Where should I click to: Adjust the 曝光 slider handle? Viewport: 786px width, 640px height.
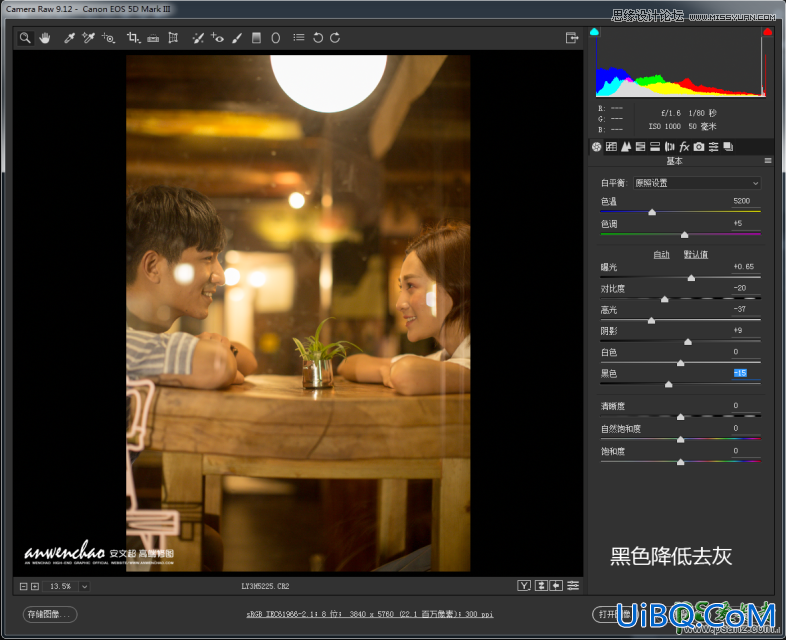[x=691, y=278]
